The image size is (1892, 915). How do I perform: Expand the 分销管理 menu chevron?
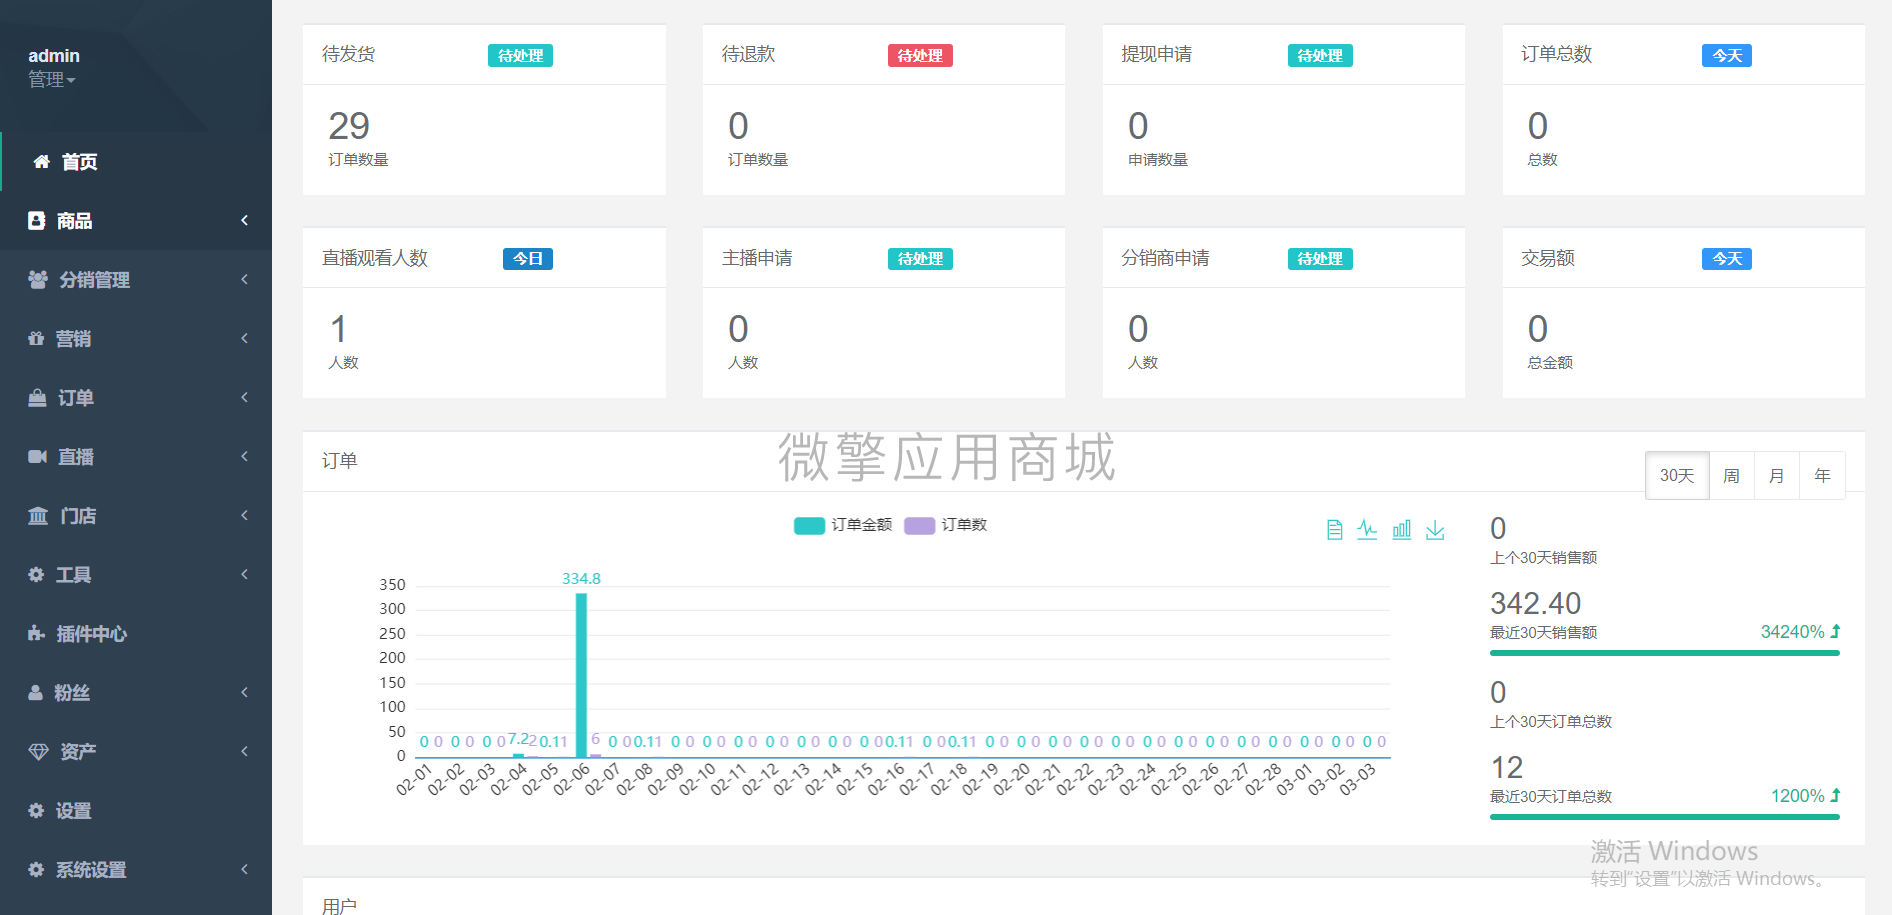(244, 280)
